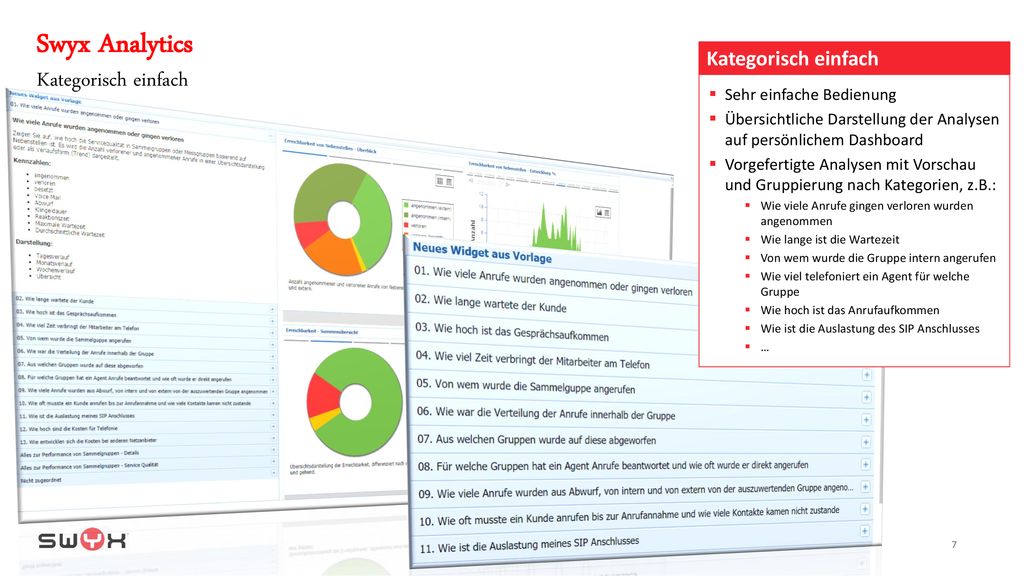Screen dimensions: 1024x576
Task: Go to next period arrow above area chart
Action: (x=507, y=185)
